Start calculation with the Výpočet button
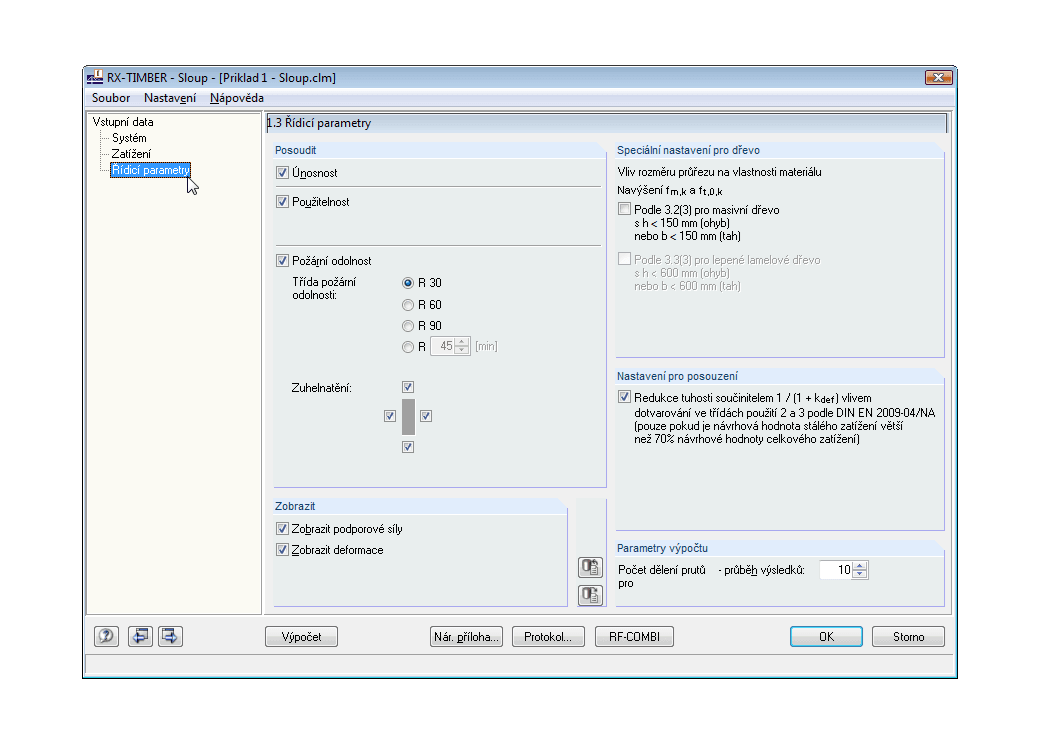This screenshot has height=744, width=1040. click(x=301, y=636)
